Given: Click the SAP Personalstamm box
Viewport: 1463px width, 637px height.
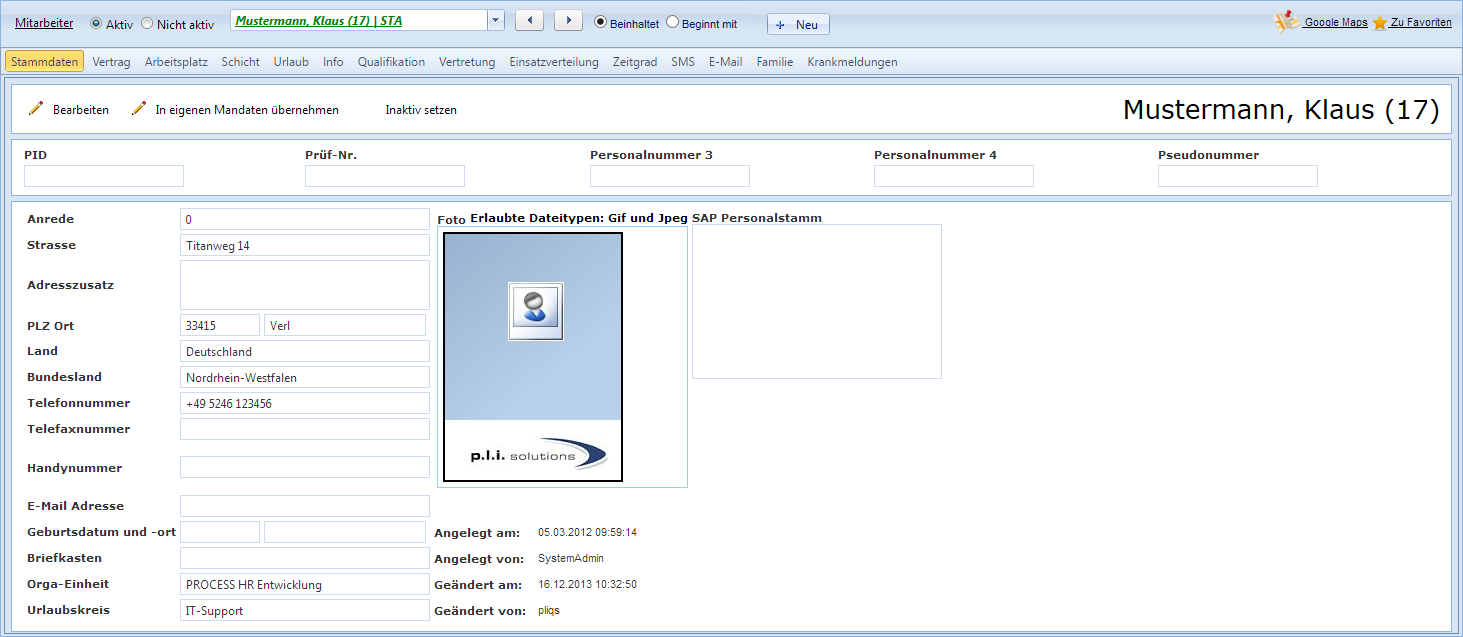Looking at the screenshot, I should coord(817,301).
